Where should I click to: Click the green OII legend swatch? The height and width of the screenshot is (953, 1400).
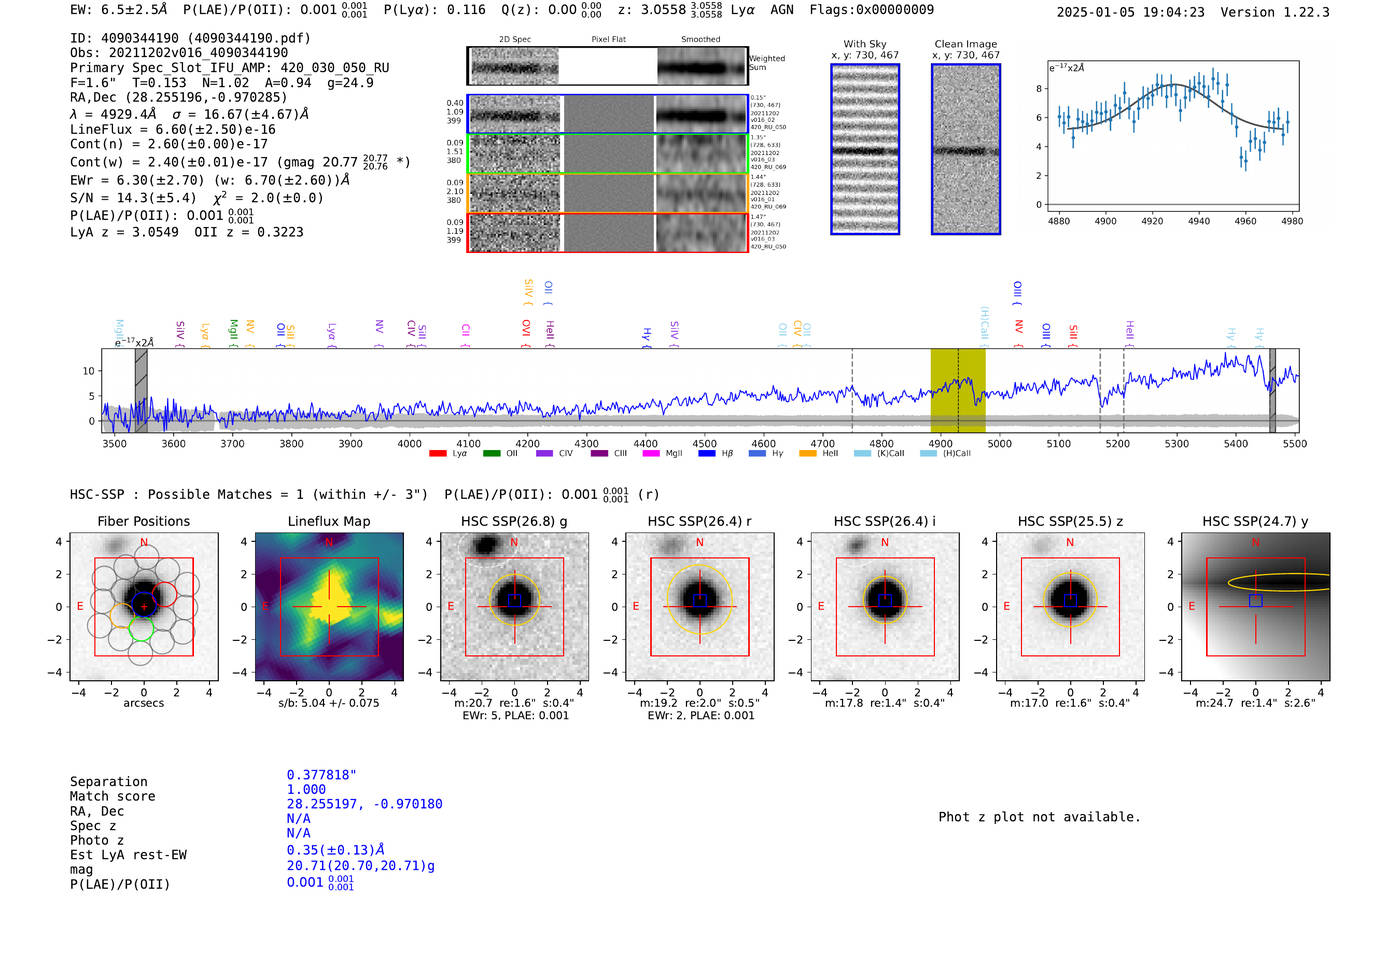point(491,453)
